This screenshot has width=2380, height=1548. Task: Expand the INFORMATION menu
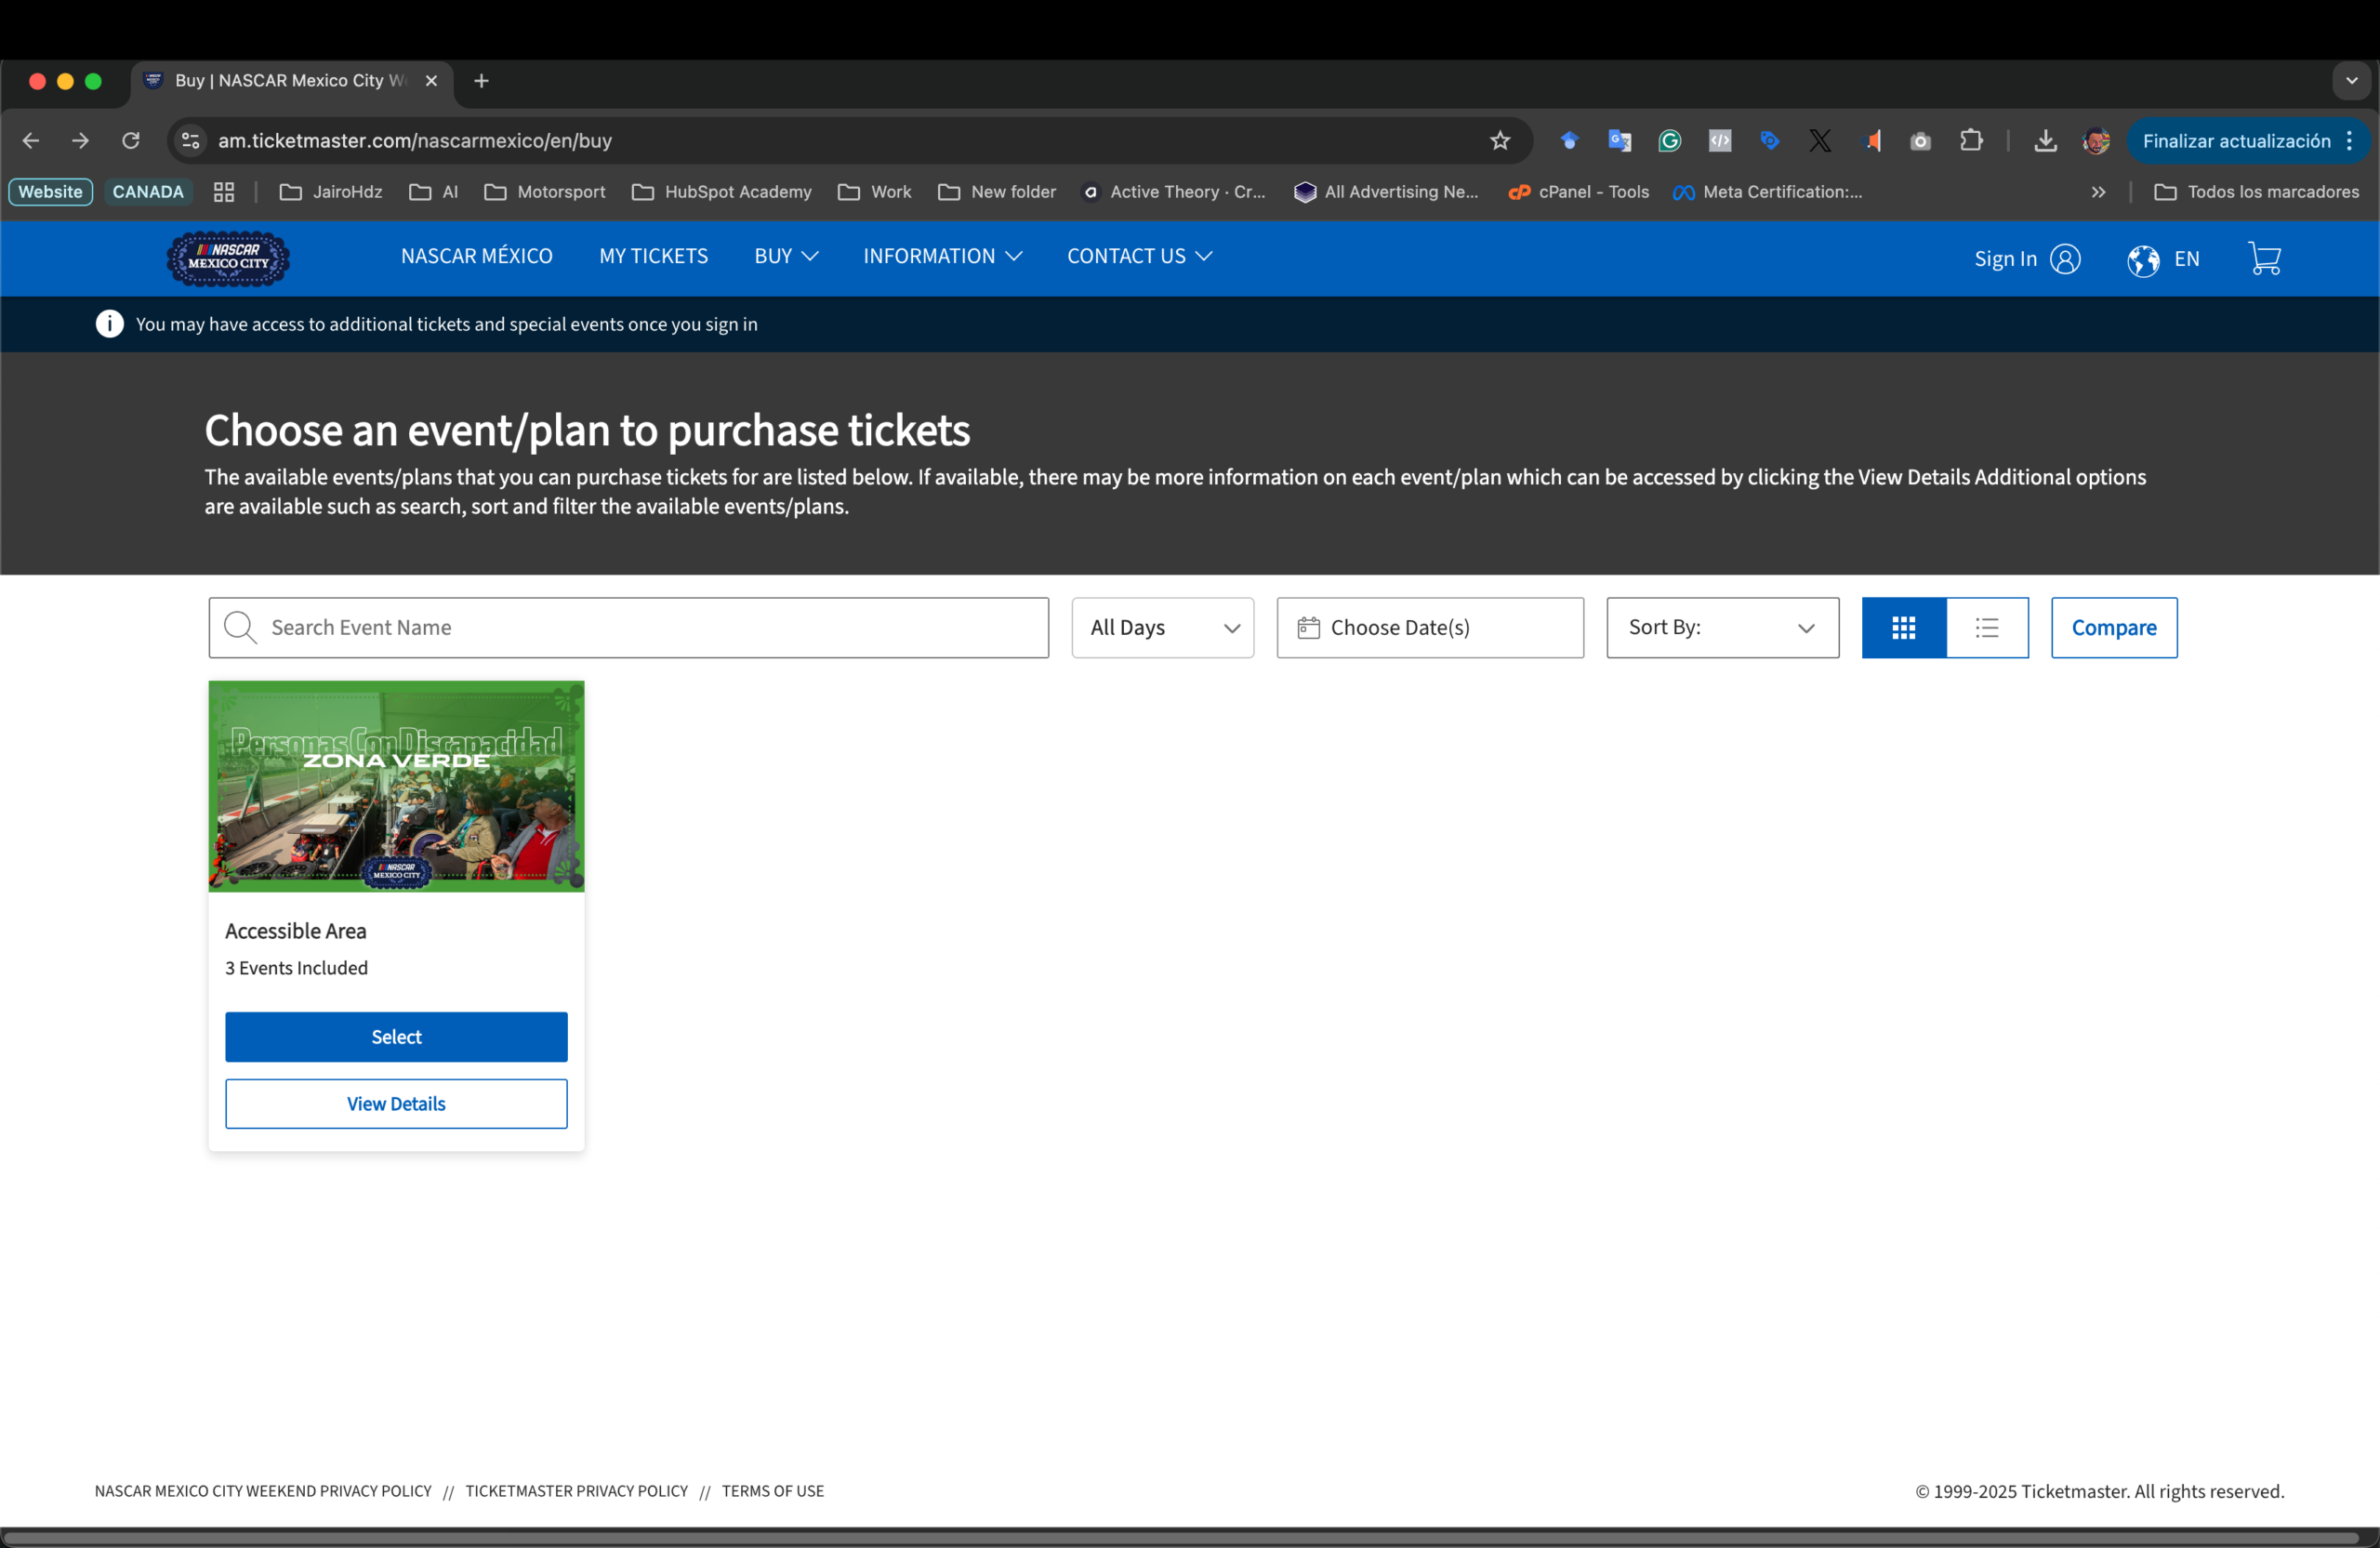pos(942,256)
